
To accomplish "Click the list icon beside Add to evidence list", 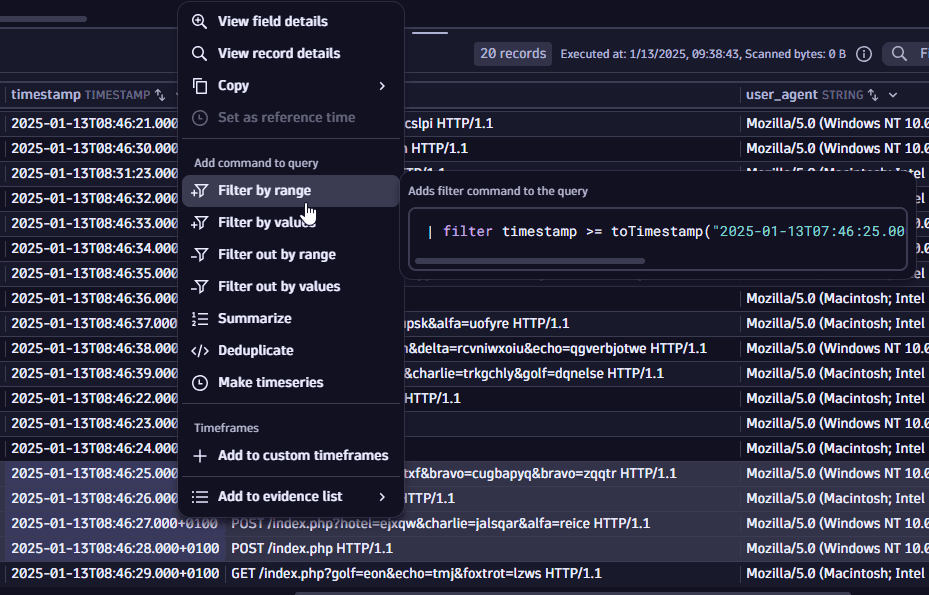I will pos(200,497).
